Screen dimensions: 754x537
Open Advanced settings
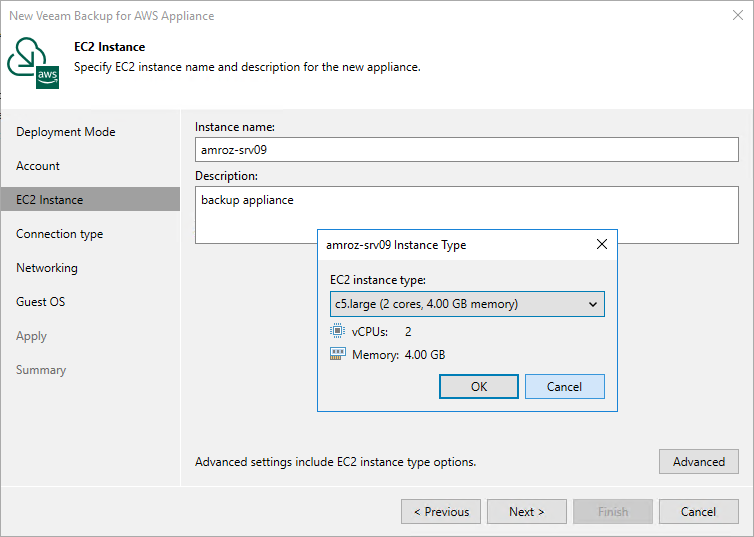pyautogui.click(x=699, y=462)
